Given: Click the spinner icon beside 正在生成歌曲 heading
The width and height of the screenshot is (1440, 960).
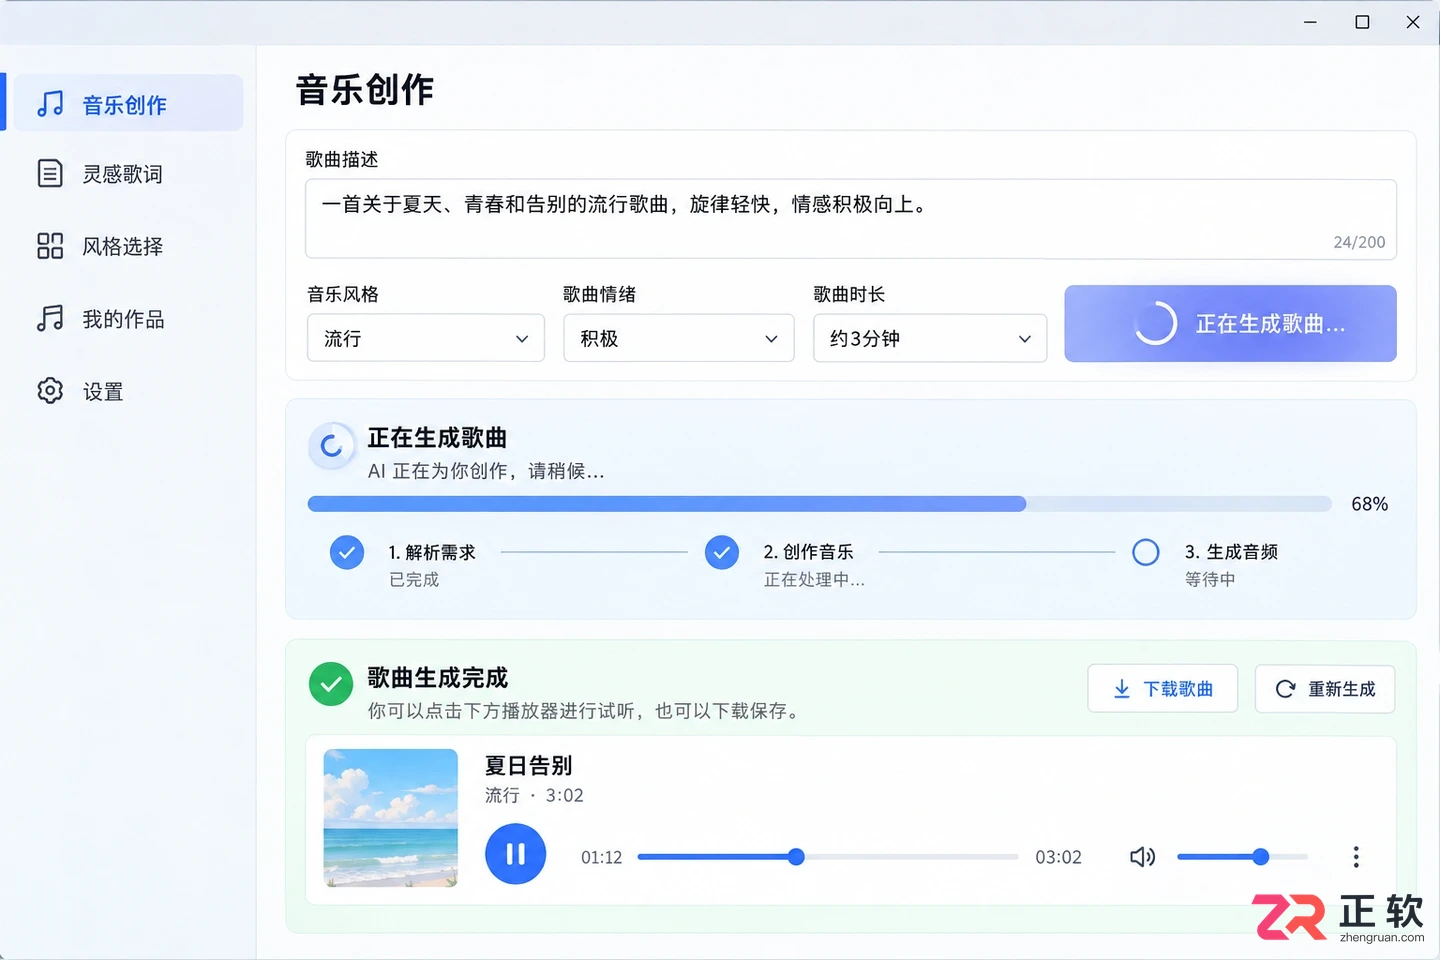Looking at the screenshot, I should [331, 447].
